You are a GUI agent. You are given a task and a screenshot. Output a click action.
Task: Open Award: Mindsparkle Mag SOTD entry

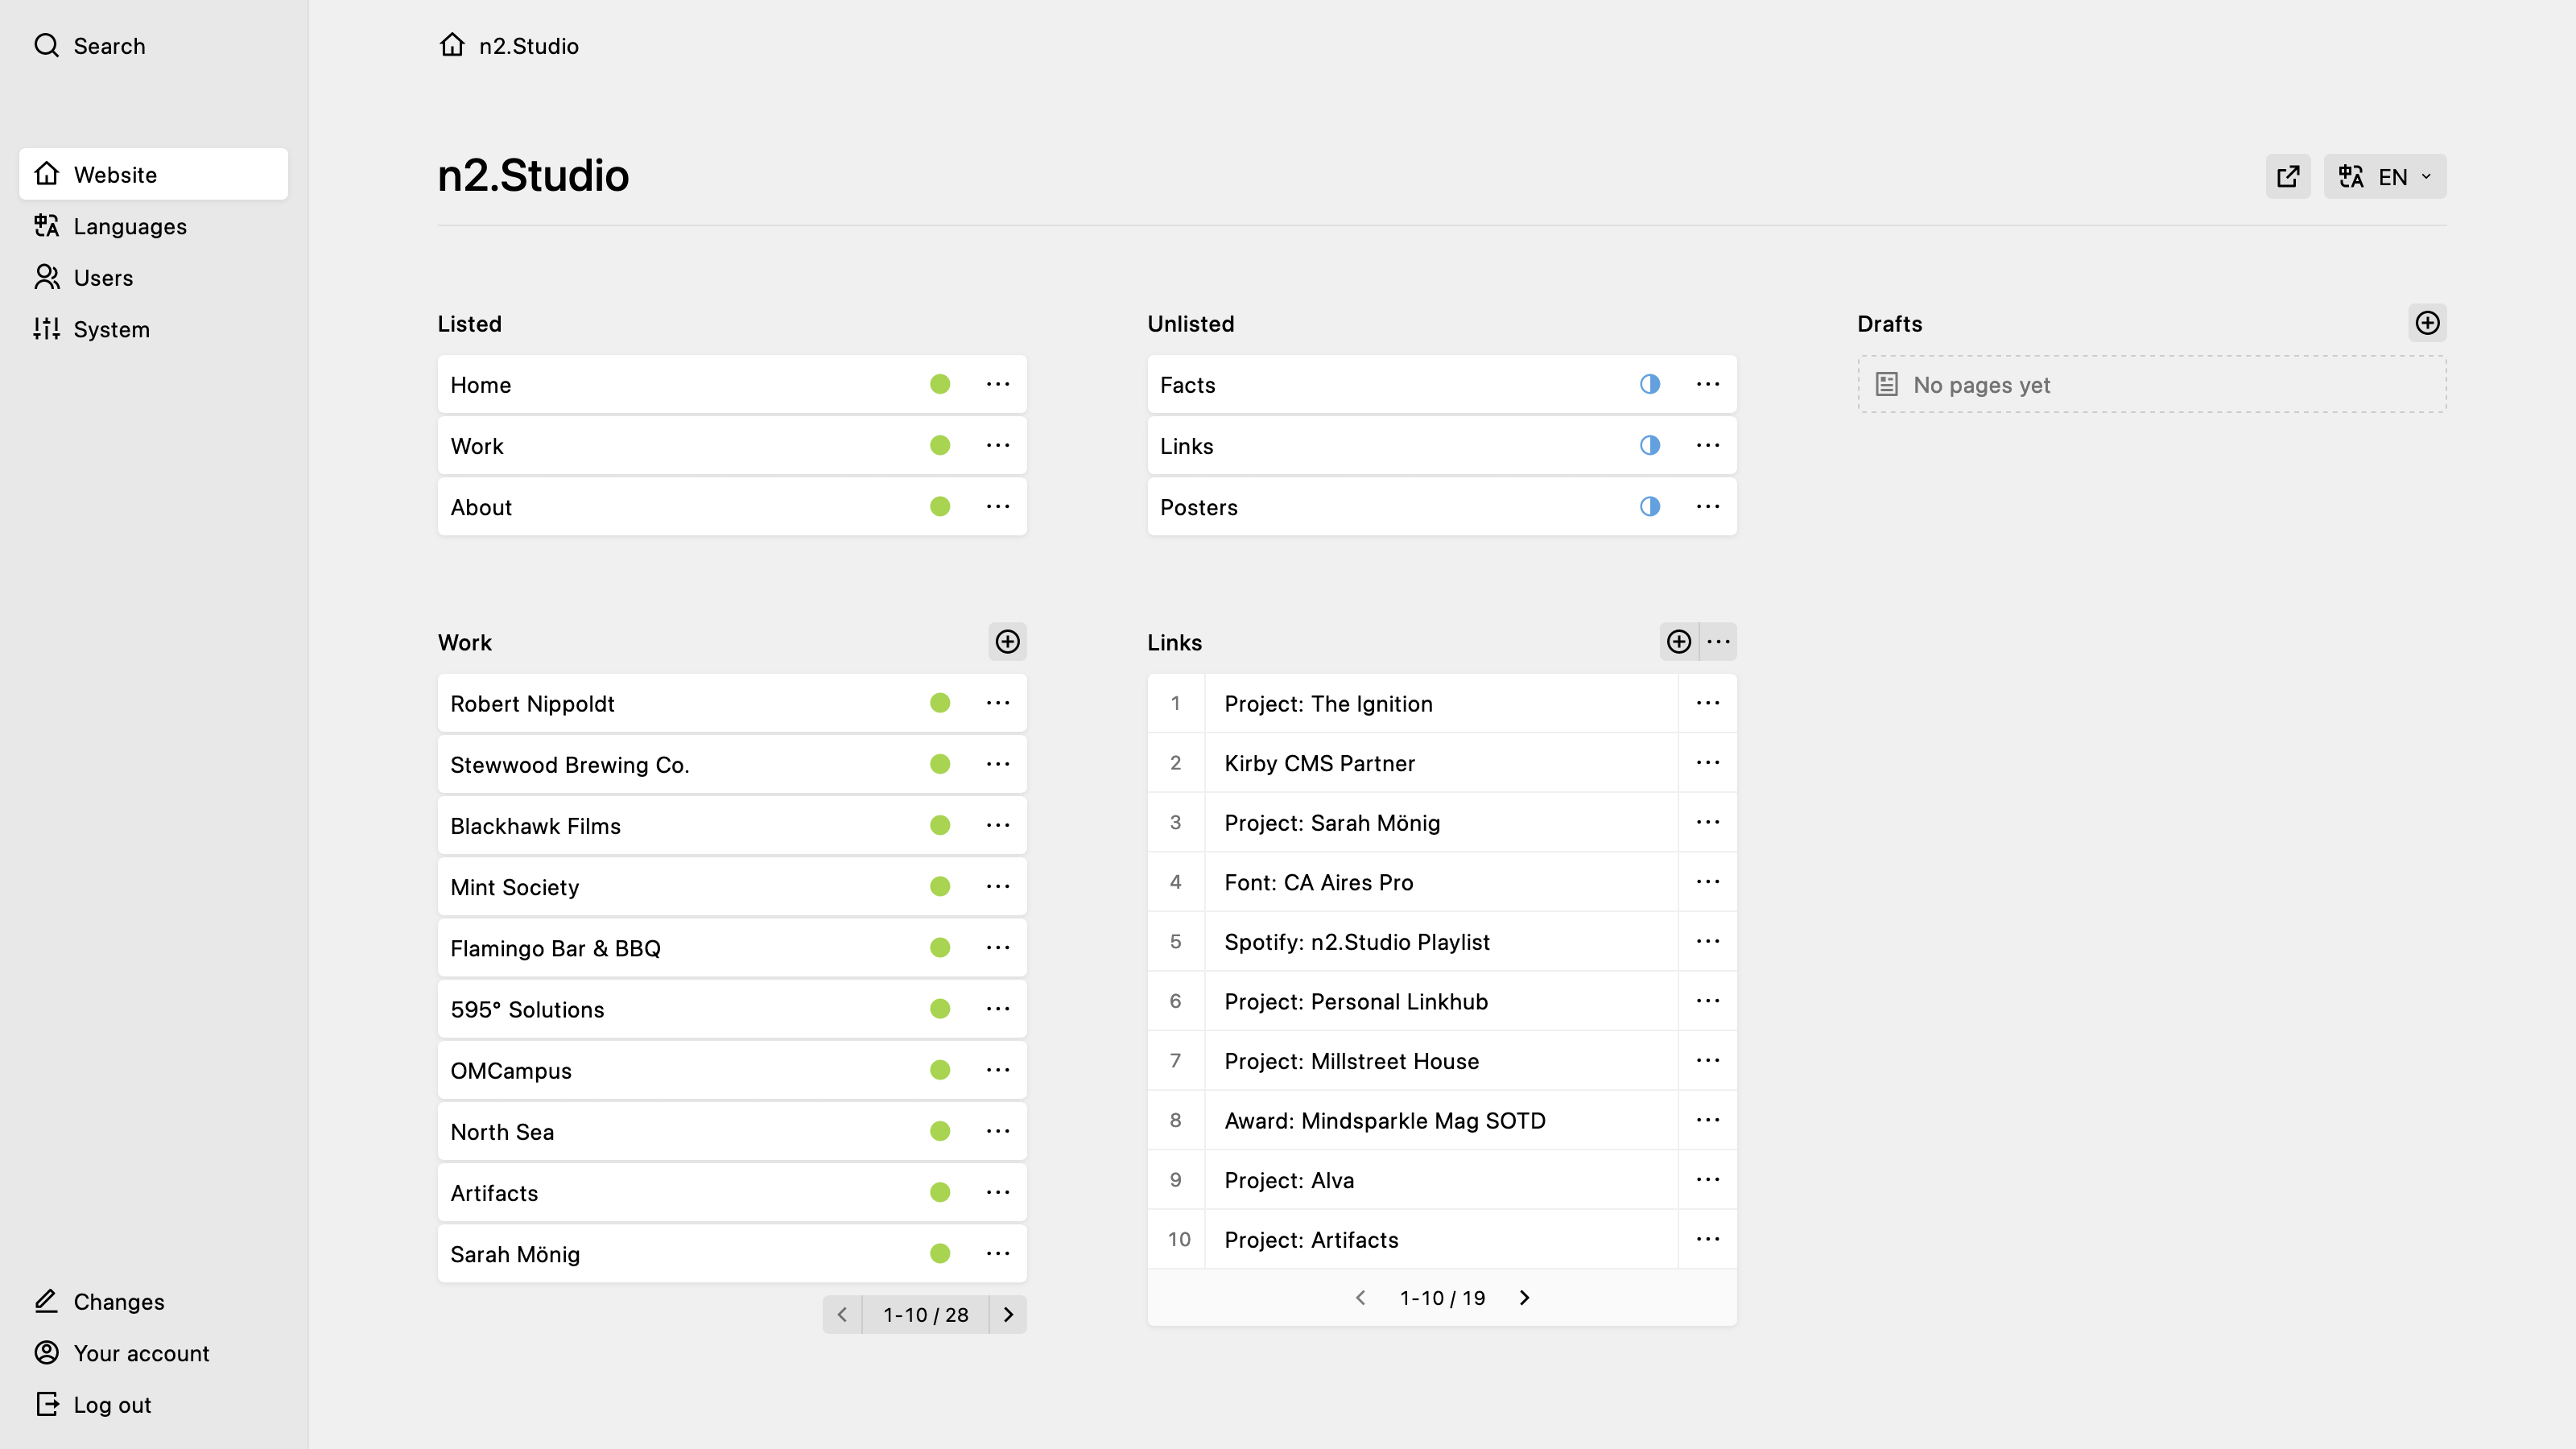coord(1385,1121)
